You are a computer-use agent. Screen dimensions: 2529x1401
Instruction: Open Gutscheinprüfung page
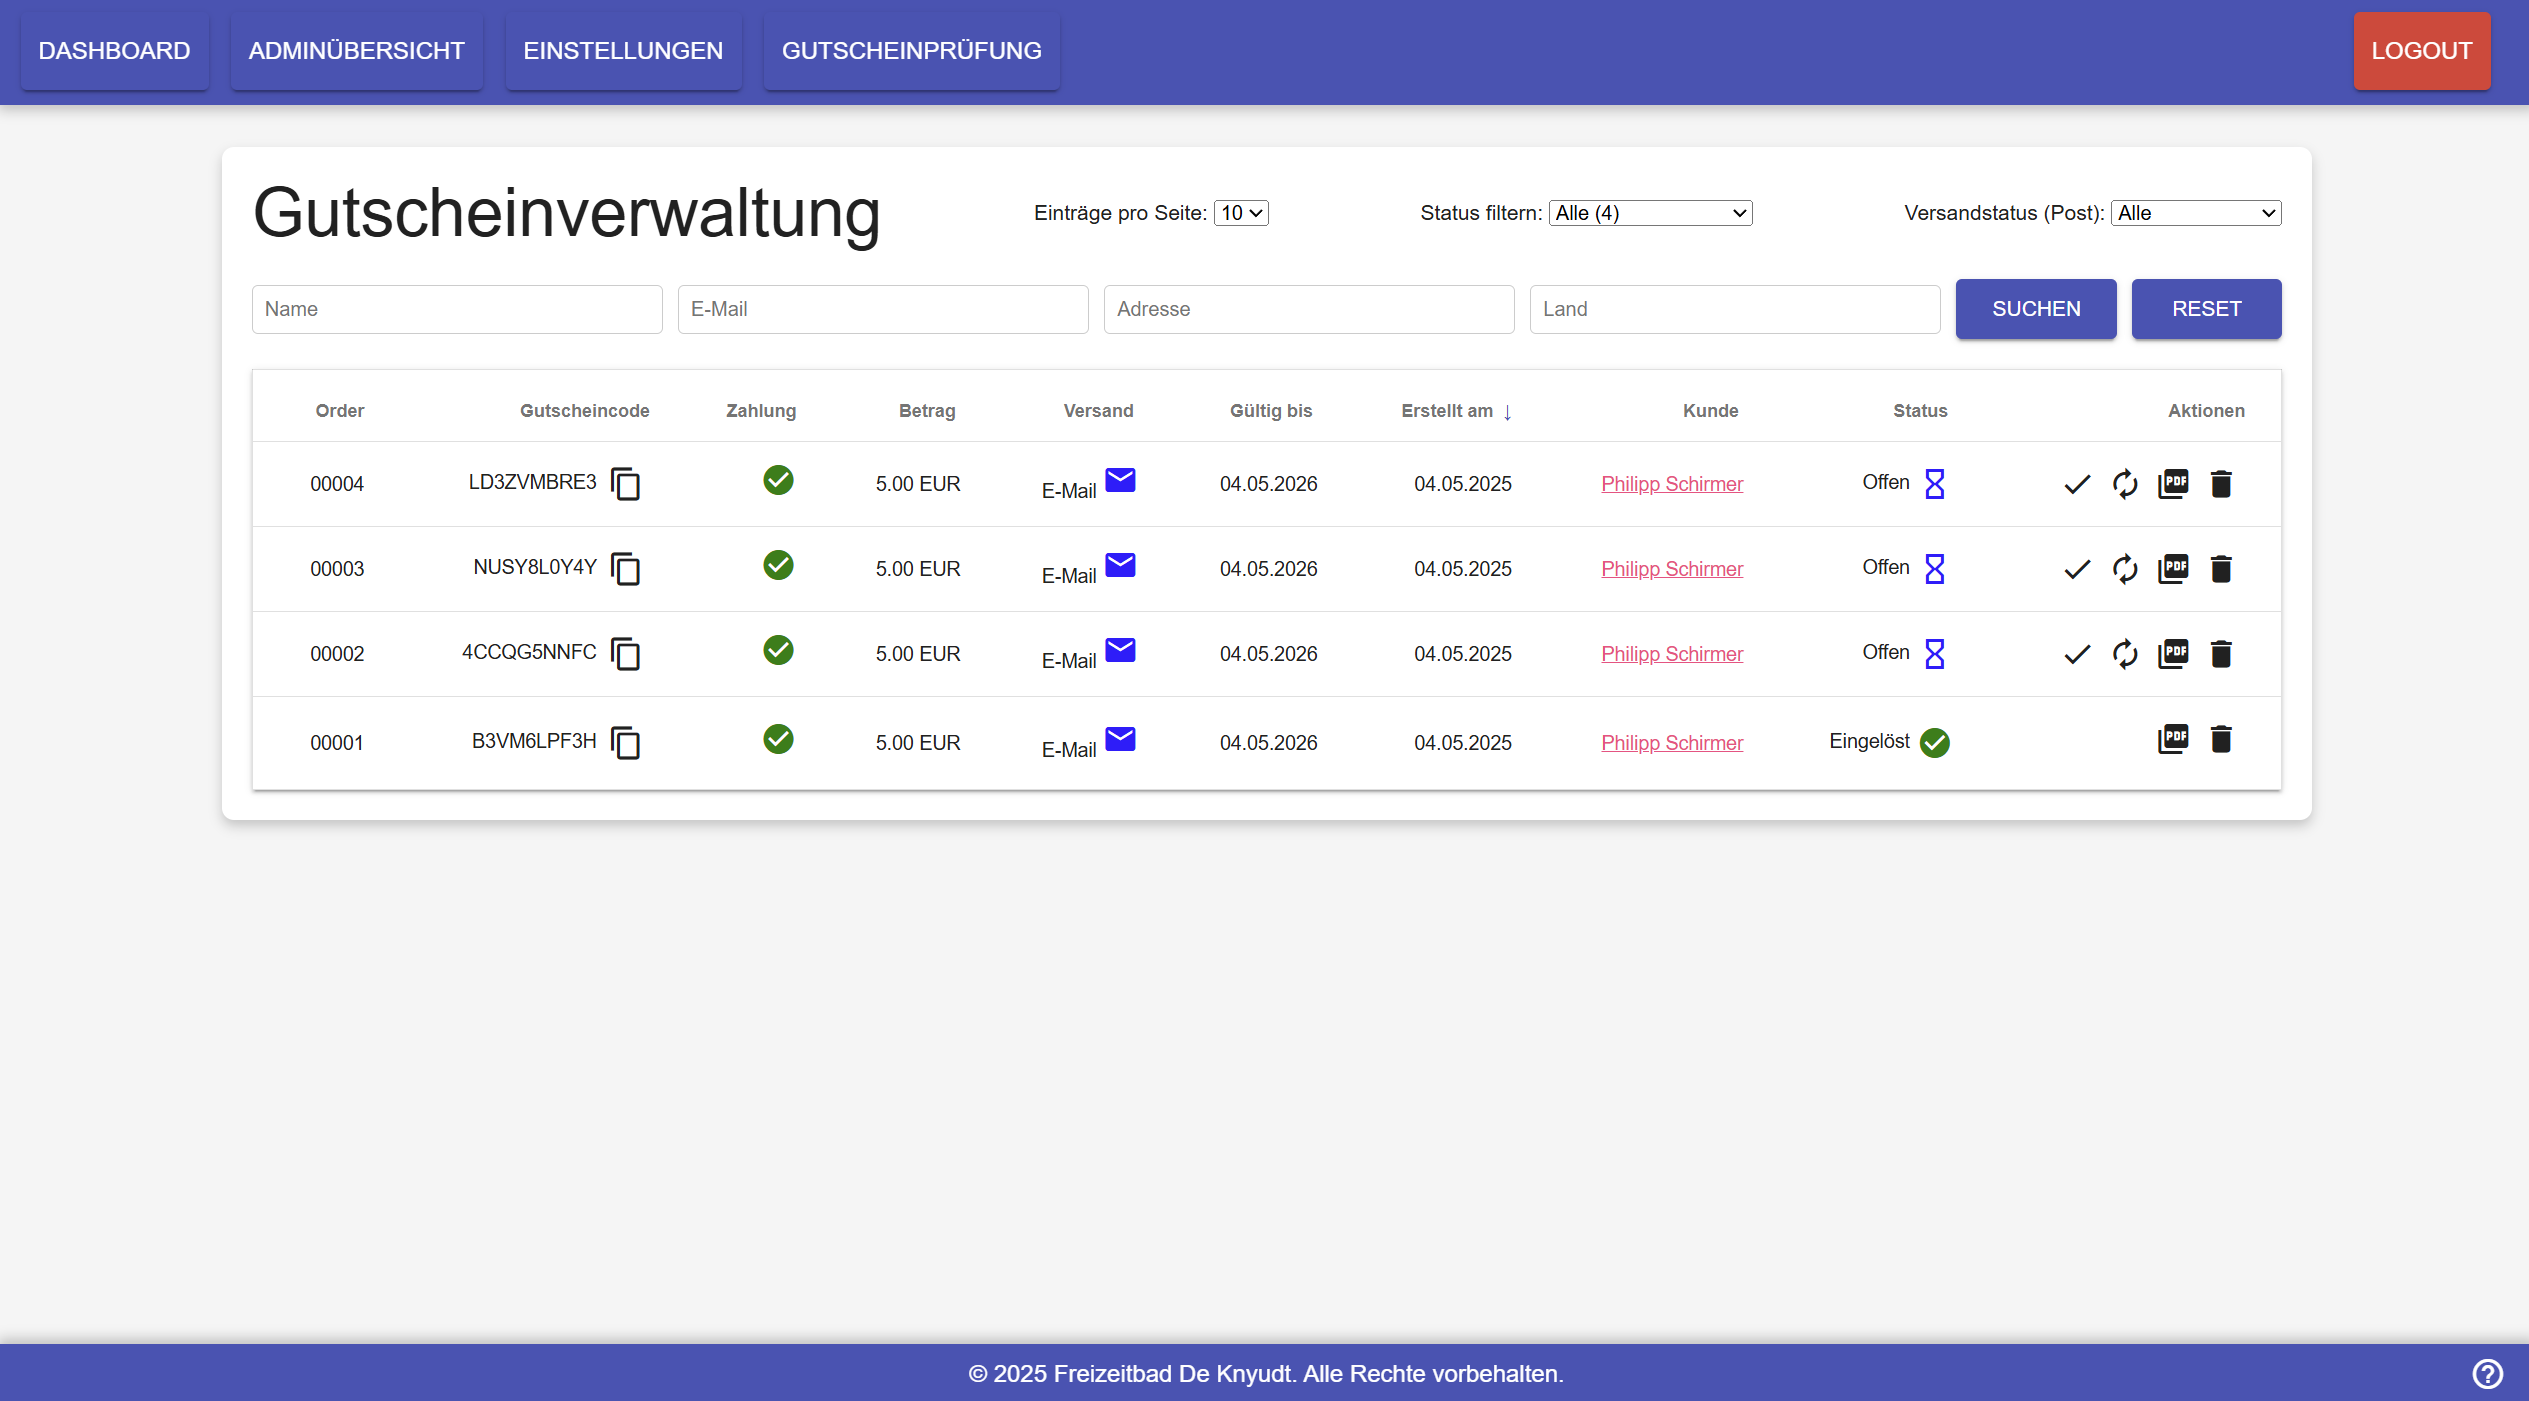(911, 51)
